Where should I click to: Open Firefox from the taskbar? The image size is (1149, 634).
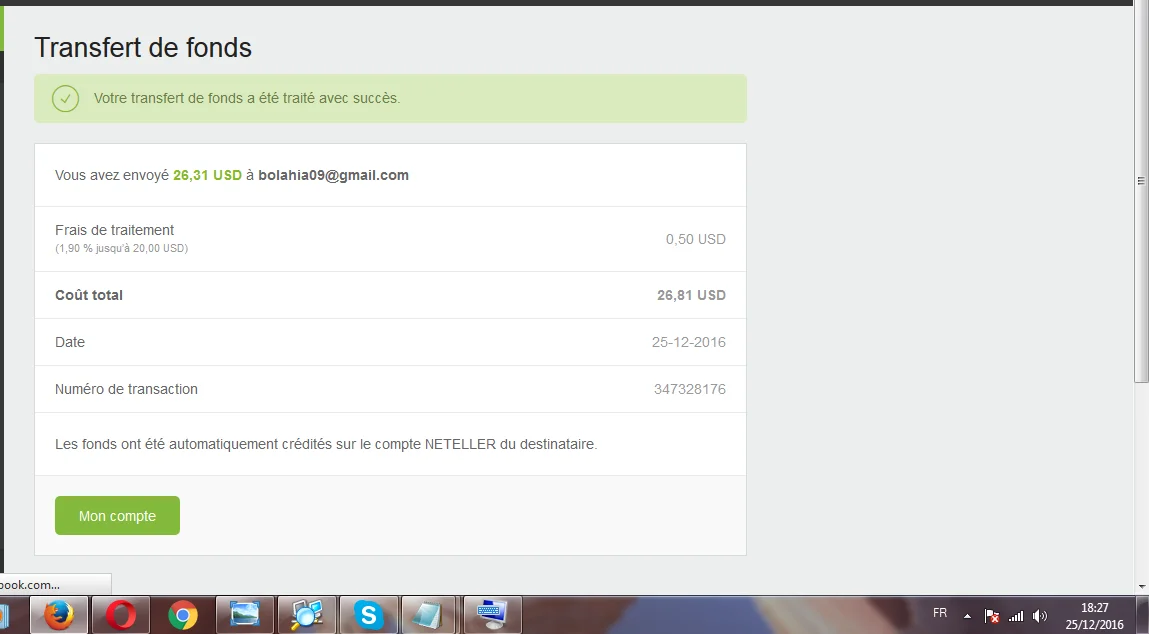(59, 615)
